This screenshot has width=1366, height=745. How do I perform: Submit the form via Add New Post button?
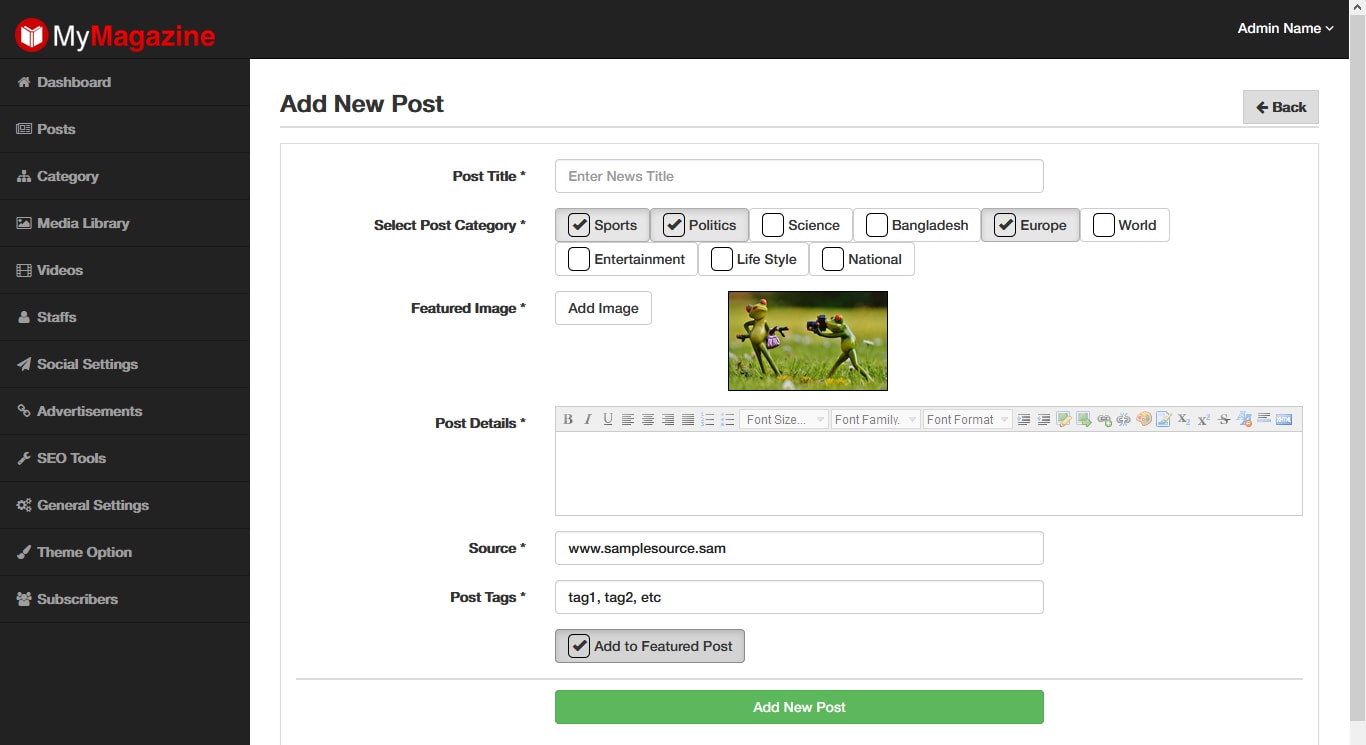click(x=798, y=707)
